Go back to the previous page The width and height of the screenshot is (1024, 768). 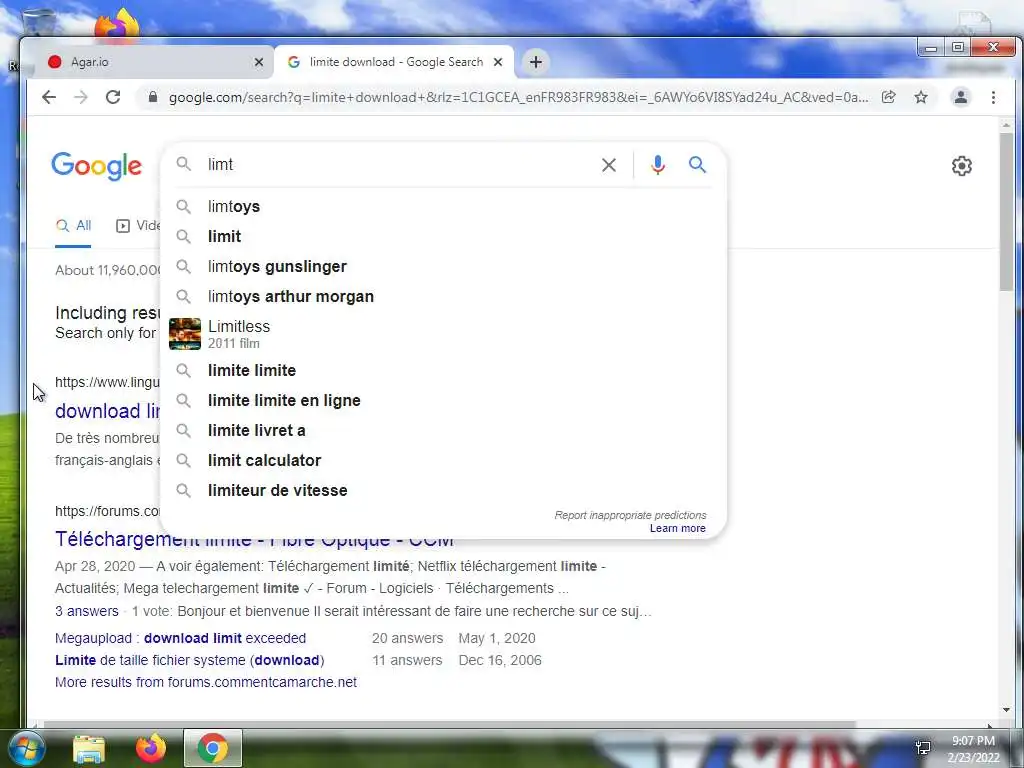(49, 97)
